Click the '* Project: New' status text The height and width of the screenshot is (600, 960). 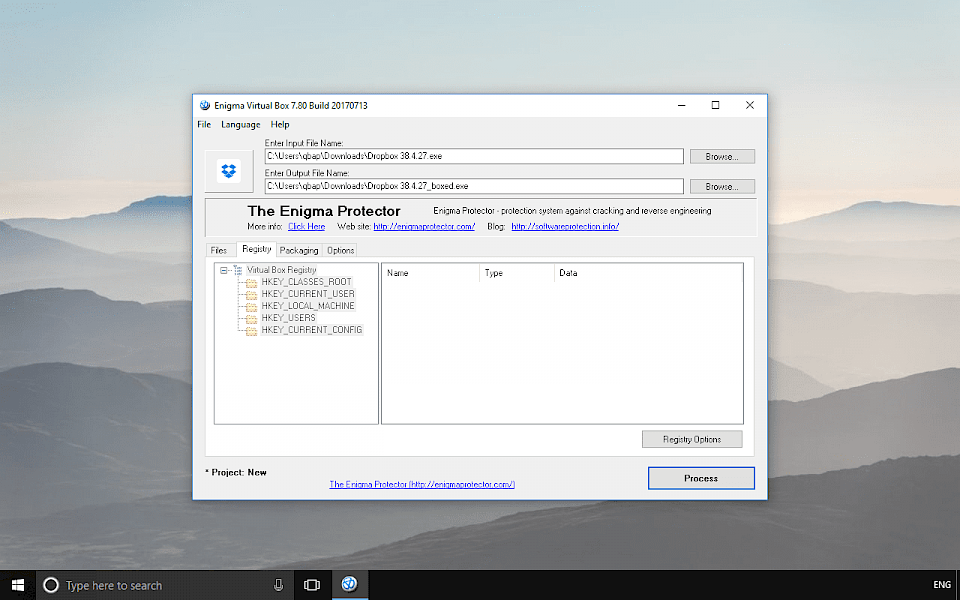(x=236, y=473)
